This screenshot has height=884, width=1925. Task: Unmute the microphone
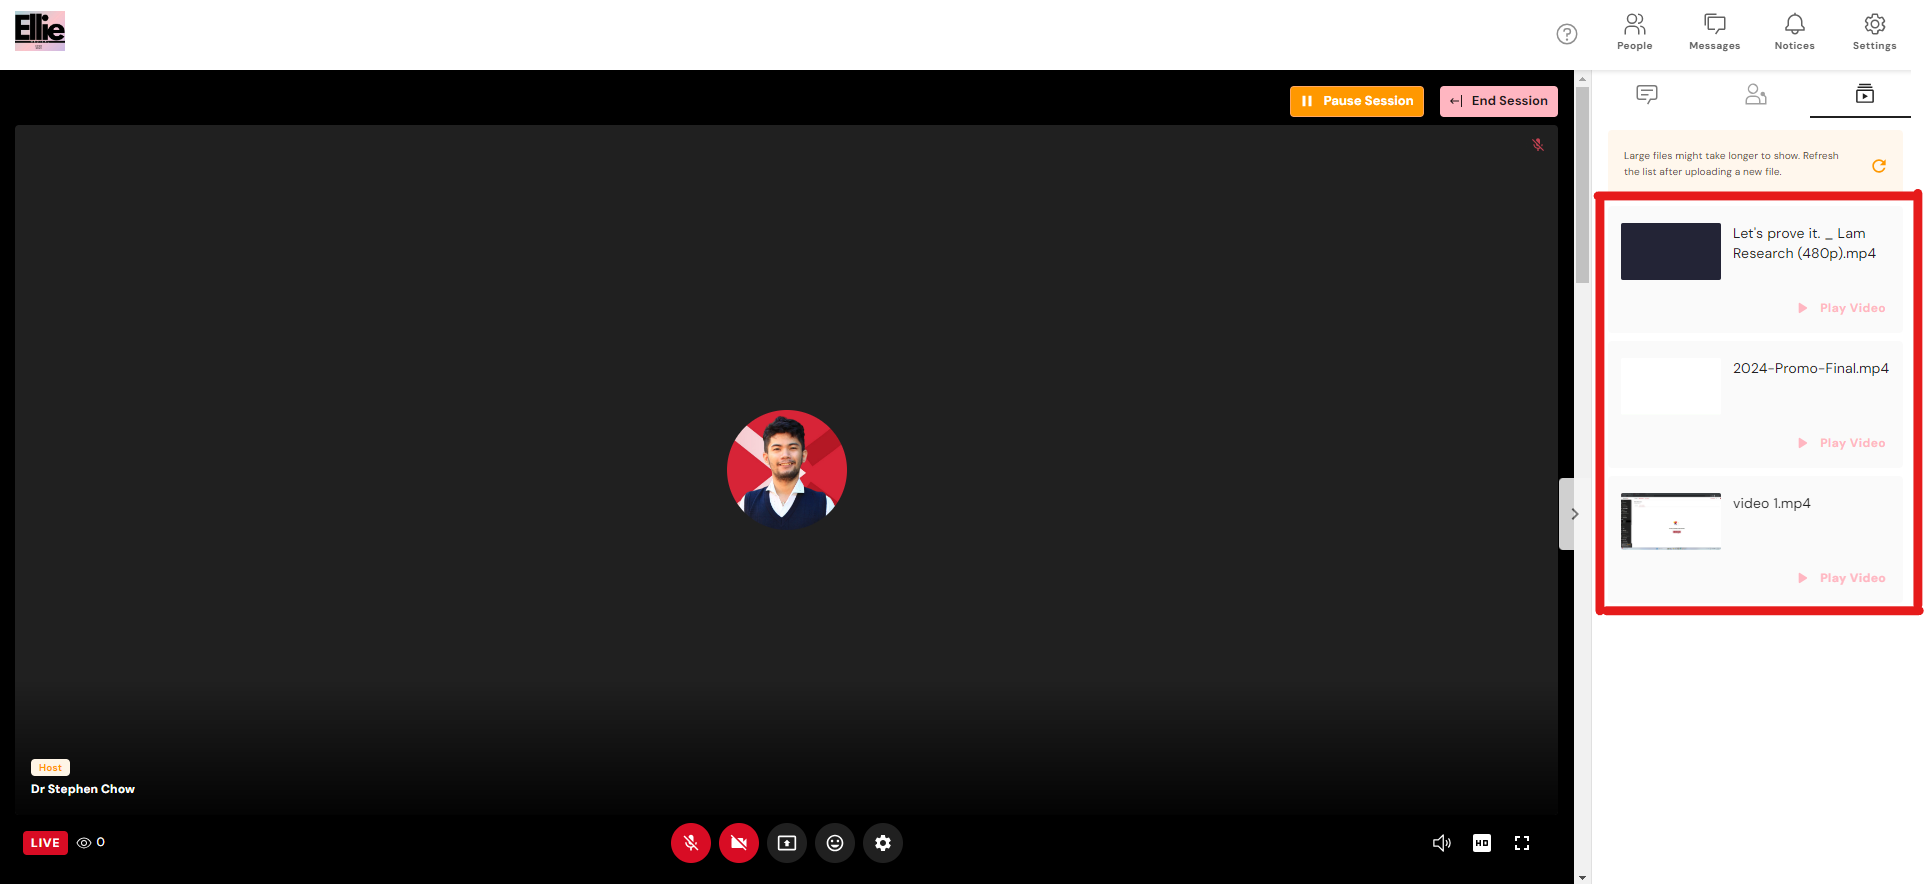(691, 843)
